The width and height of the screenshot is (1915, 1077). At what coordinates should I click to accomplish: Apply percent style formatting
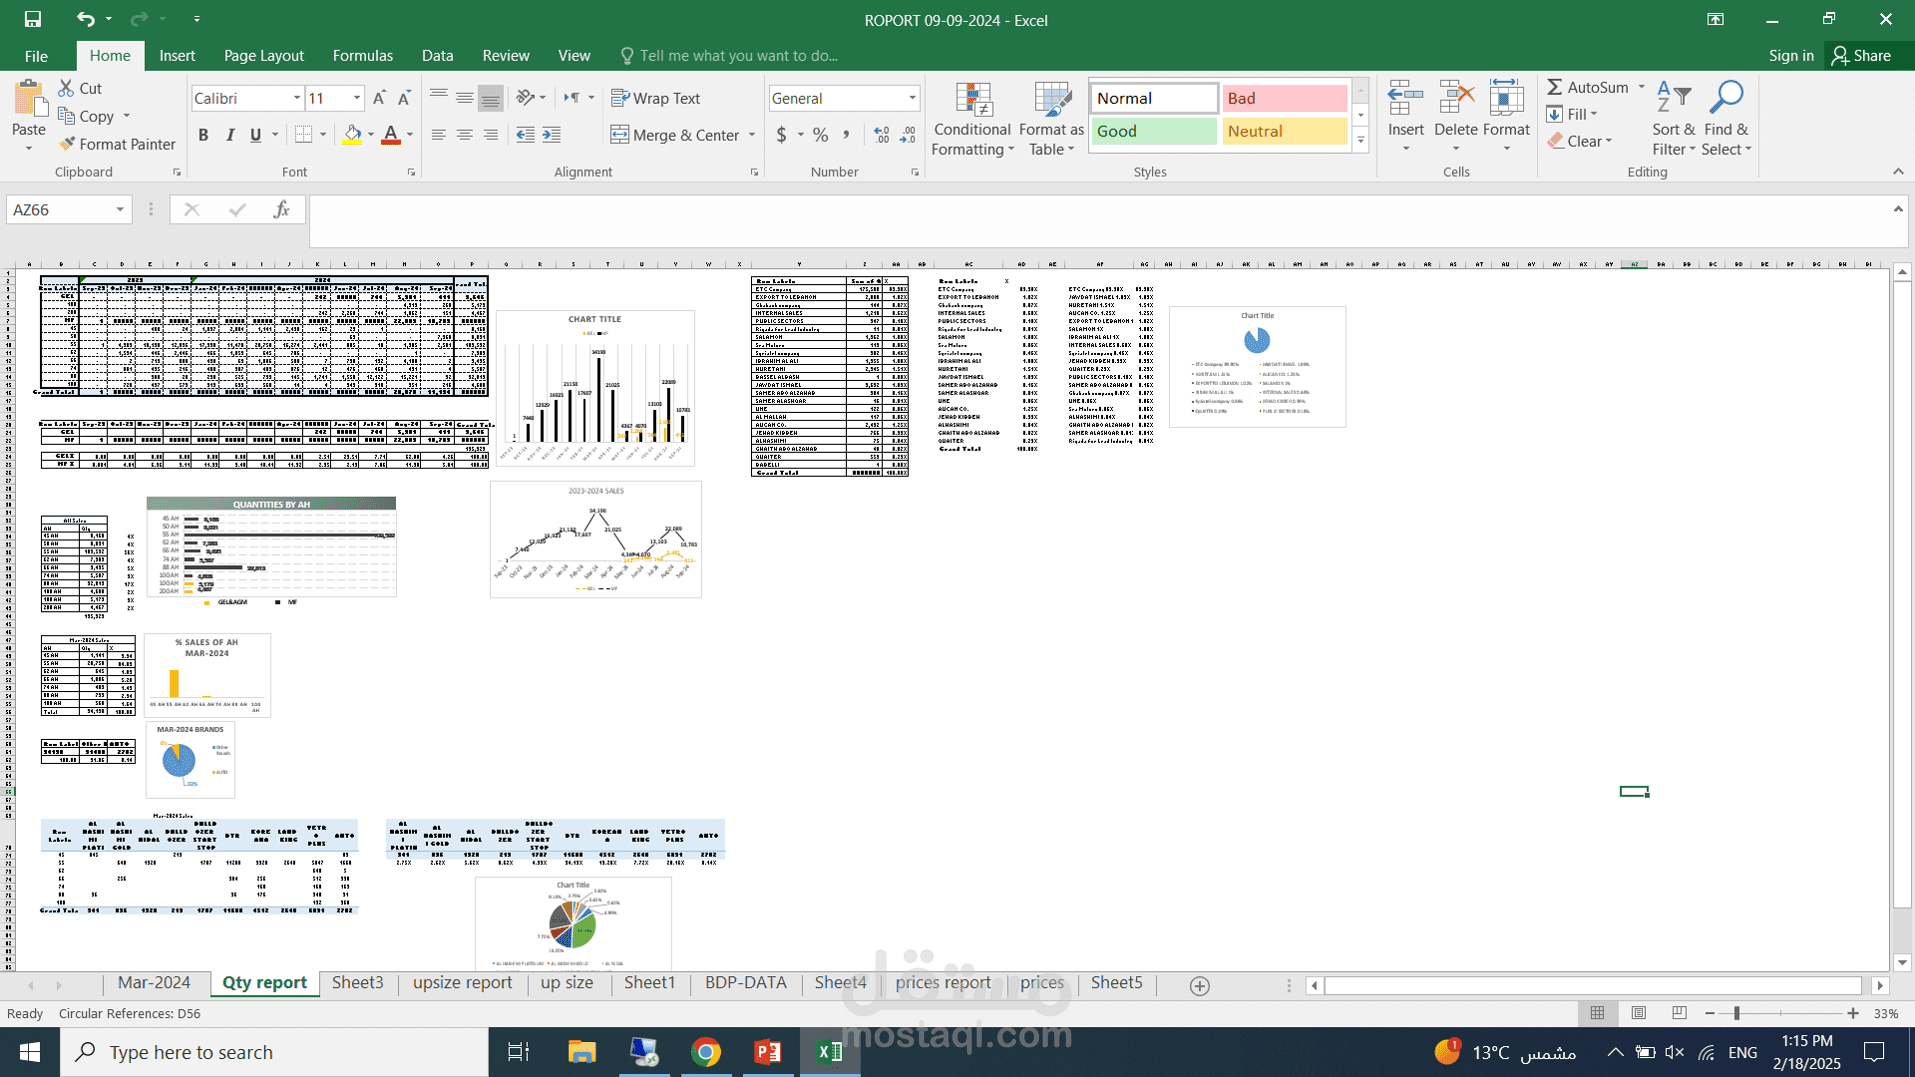(x=820, y=135)
